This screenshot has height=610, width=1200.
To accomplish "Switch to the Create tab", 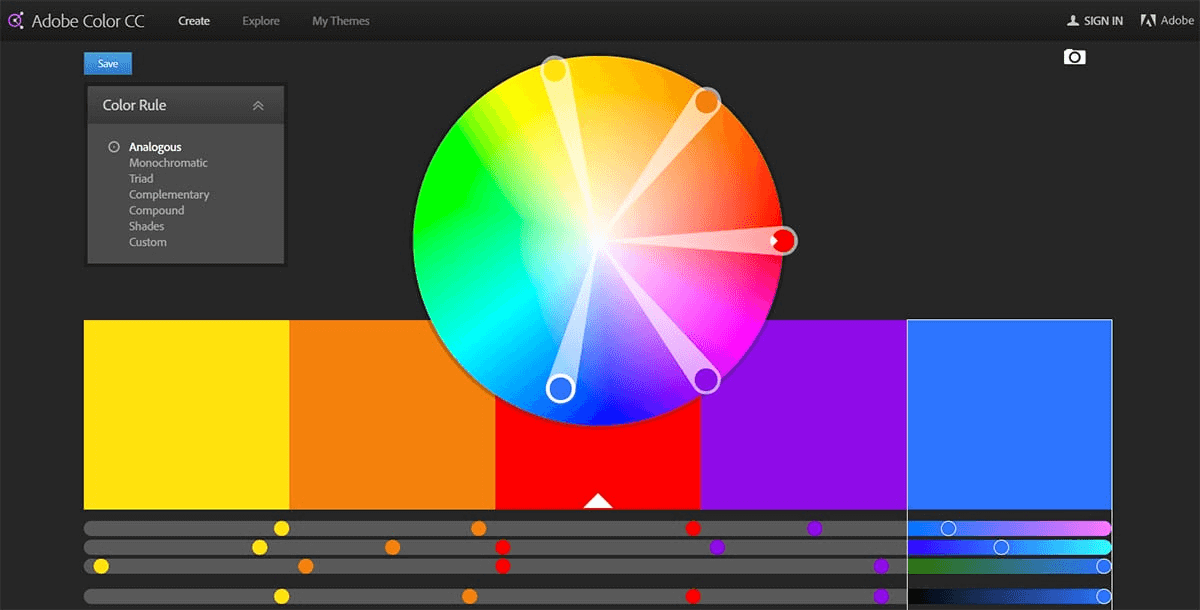I will click(x=194, y=20).
